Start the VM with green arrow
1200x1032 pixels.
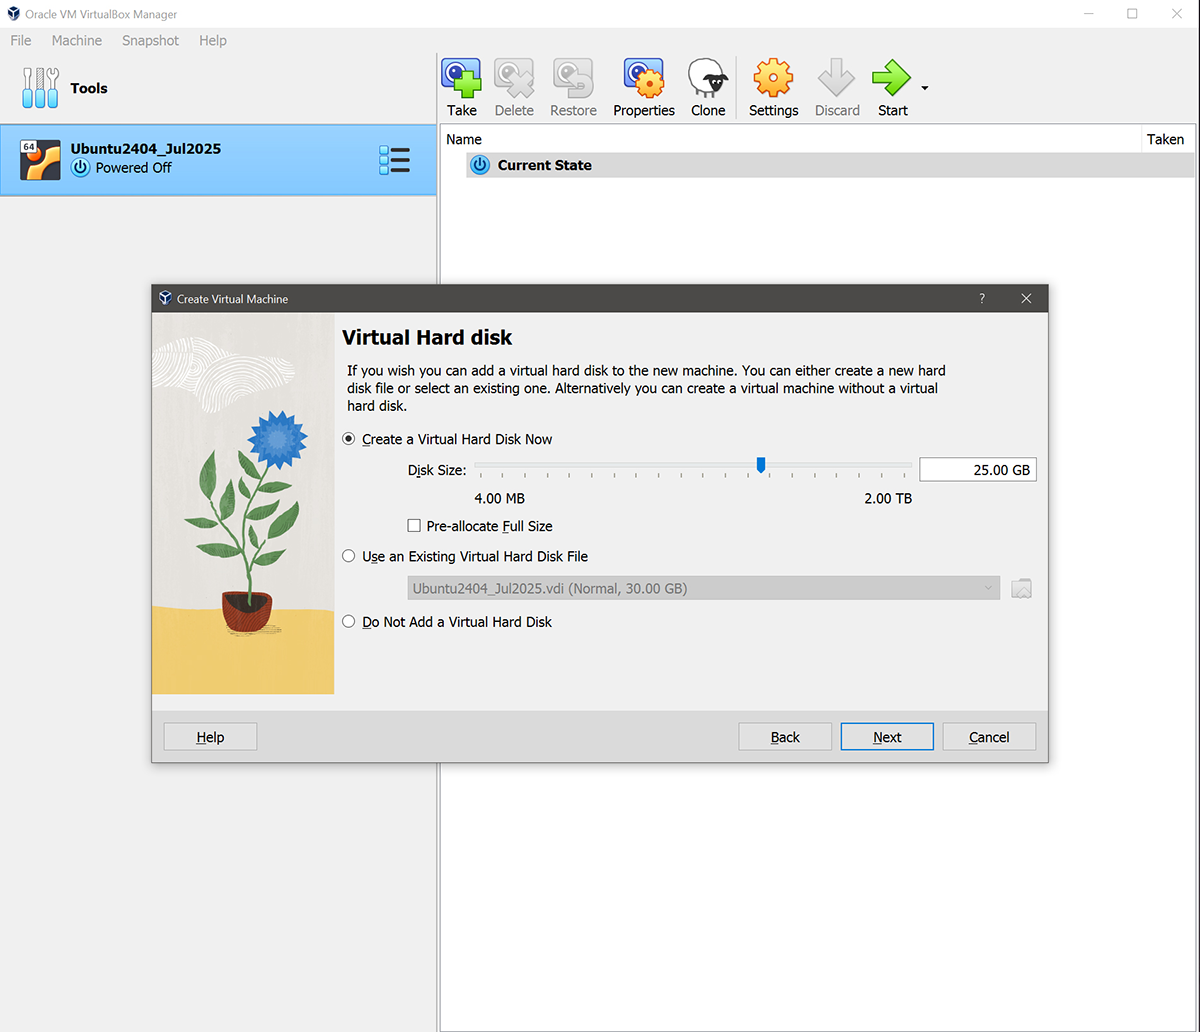892,78
